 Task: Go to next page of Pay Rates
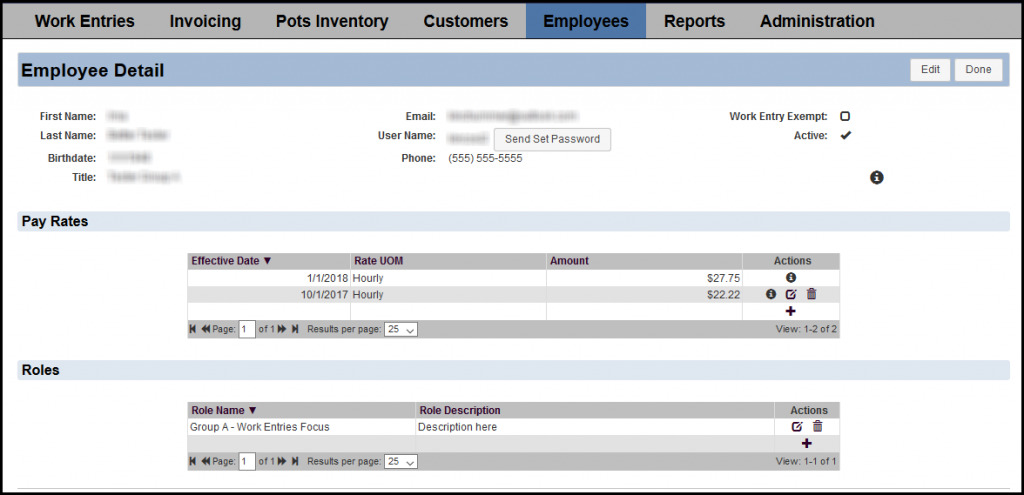click(282, 329)
